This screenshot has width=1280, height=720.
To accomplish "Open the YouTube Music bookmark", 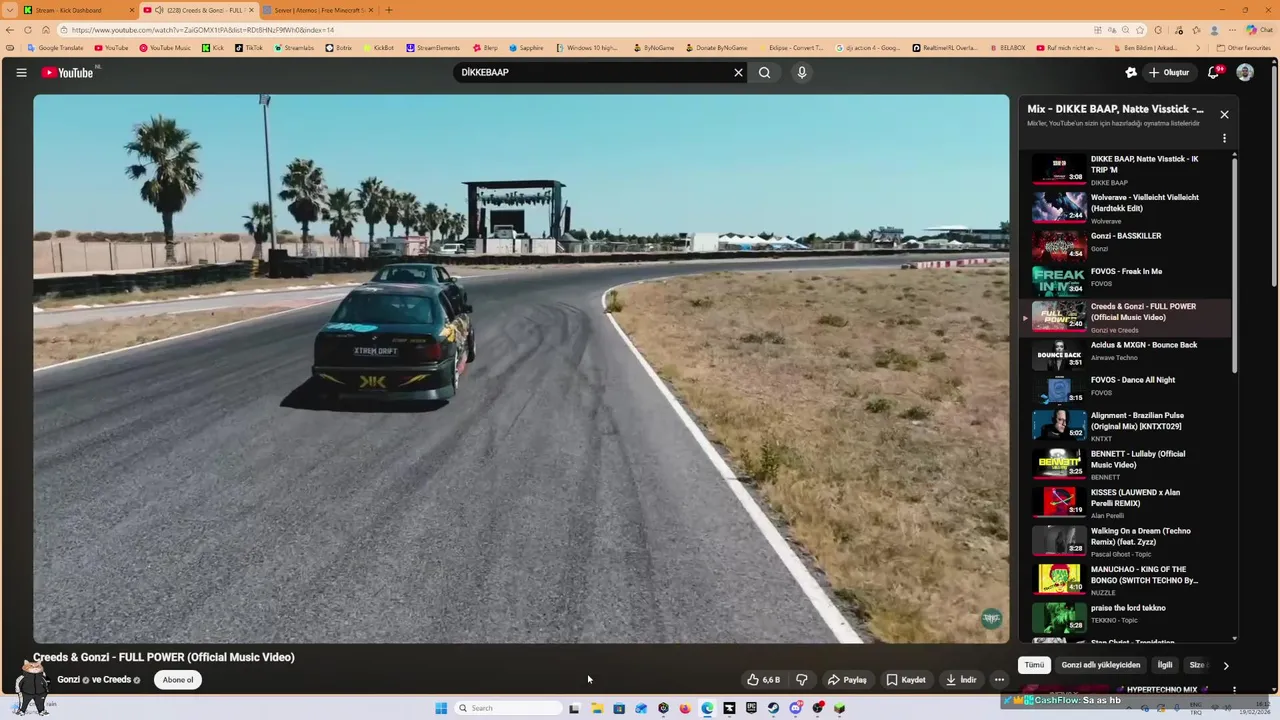I will point(165,48).
